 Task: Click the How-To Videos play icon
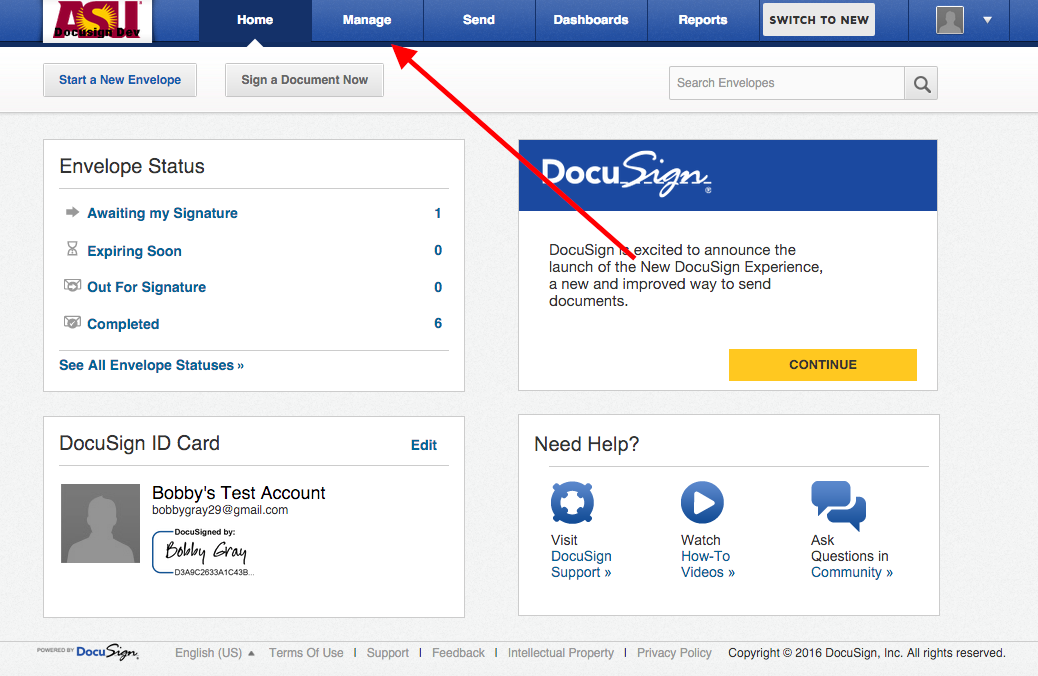(702, 503)
